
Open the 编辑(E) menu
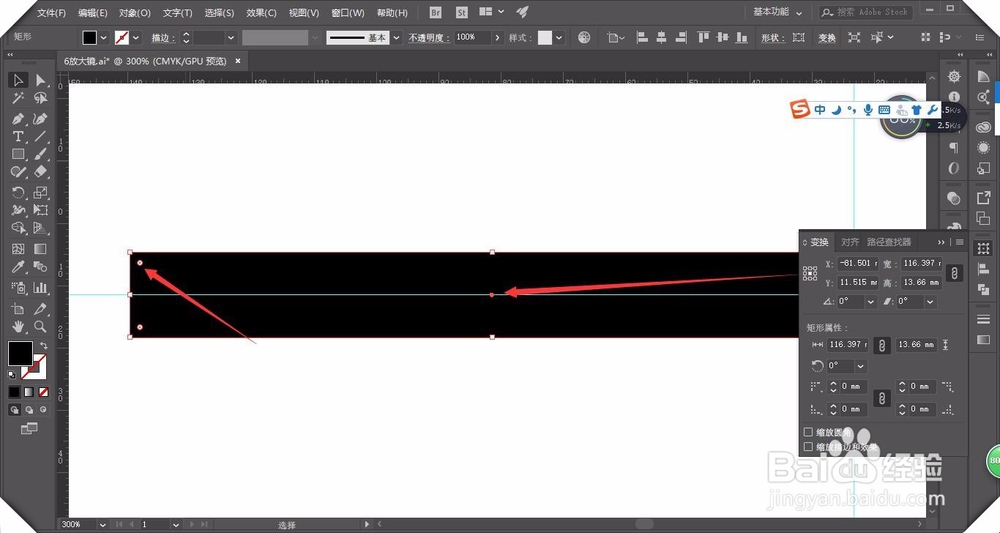[x=92, y=13]
